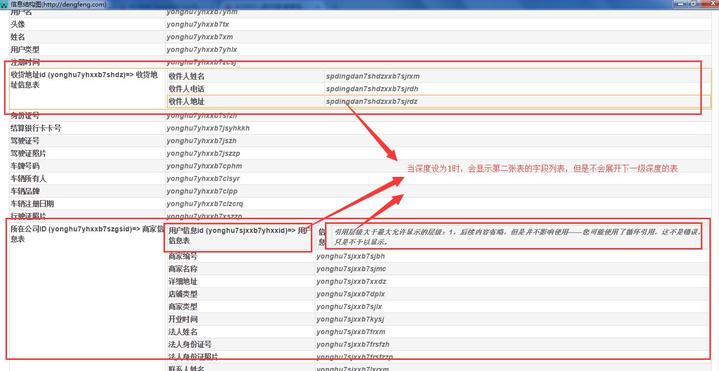This screenshot has width=719, height=371.
Task: Select the code yonghu7sjxxb7sjmc
Action: (x=351, y=268)
